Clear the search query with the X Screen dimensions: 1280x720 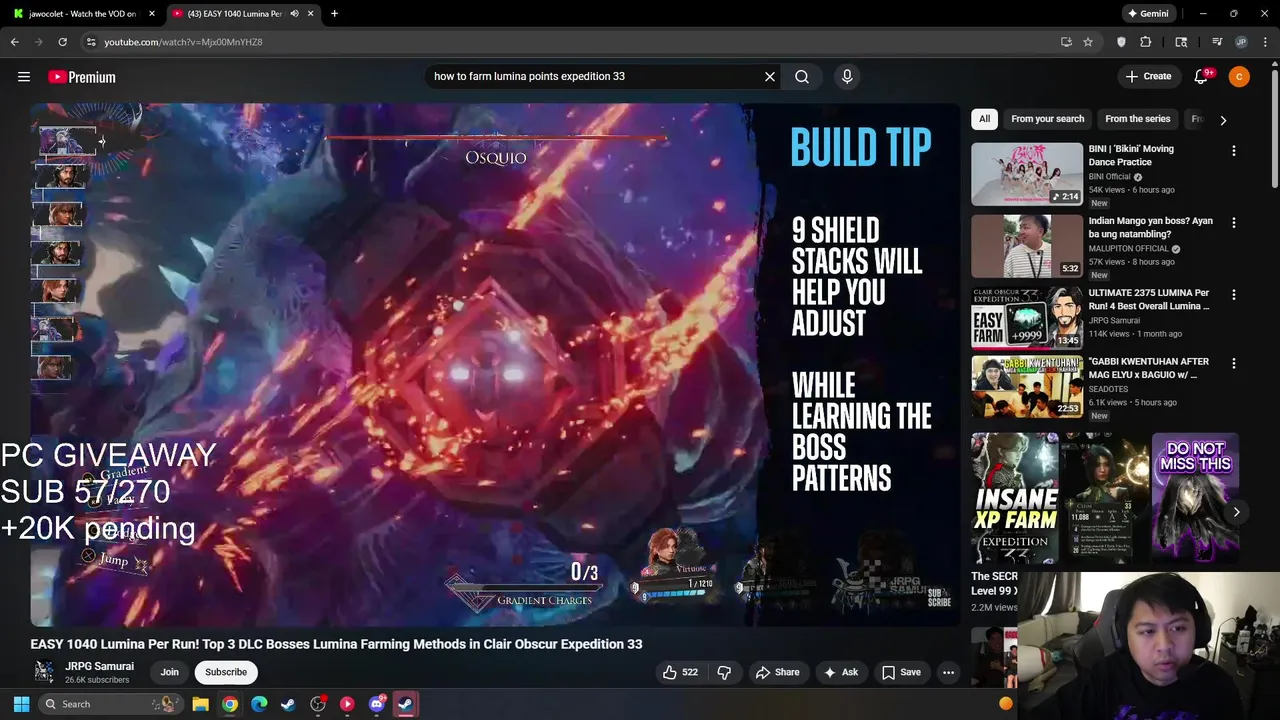point(770,76)
